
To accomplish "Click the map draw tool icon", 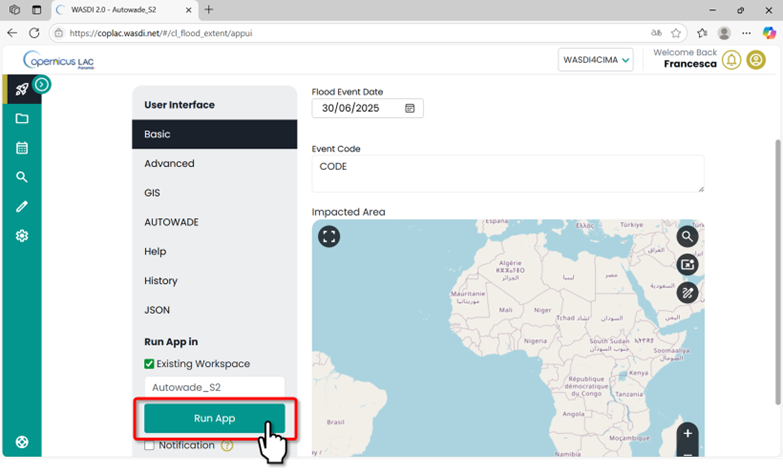I will pos(687,293).
